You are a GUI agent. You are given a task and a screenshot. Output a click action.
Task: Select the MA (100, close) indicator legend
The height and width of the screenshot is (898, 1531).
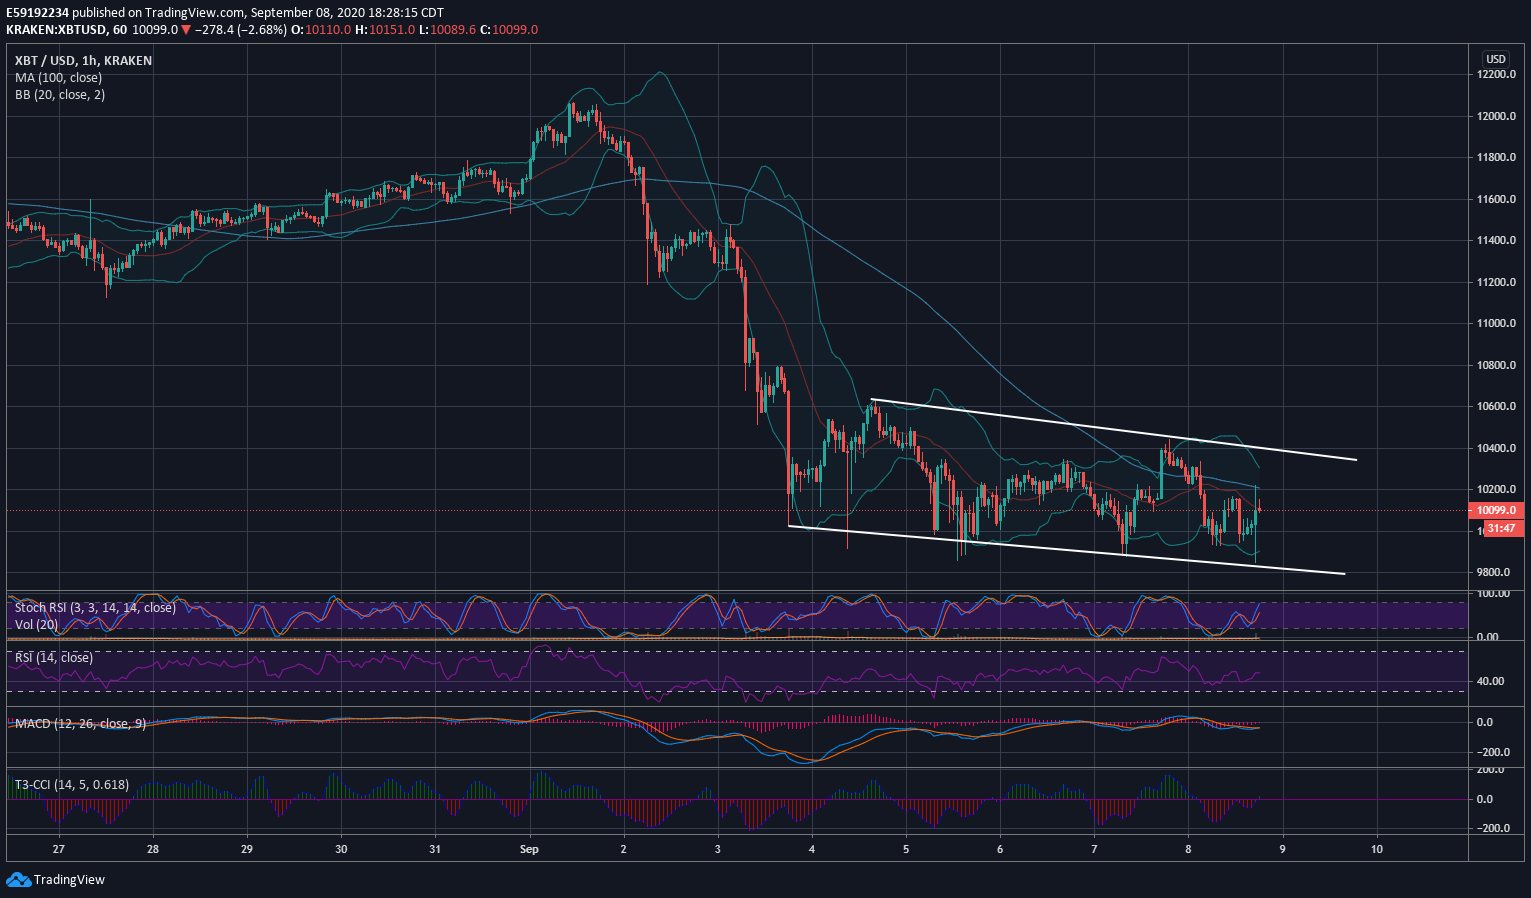pos(58,78)
